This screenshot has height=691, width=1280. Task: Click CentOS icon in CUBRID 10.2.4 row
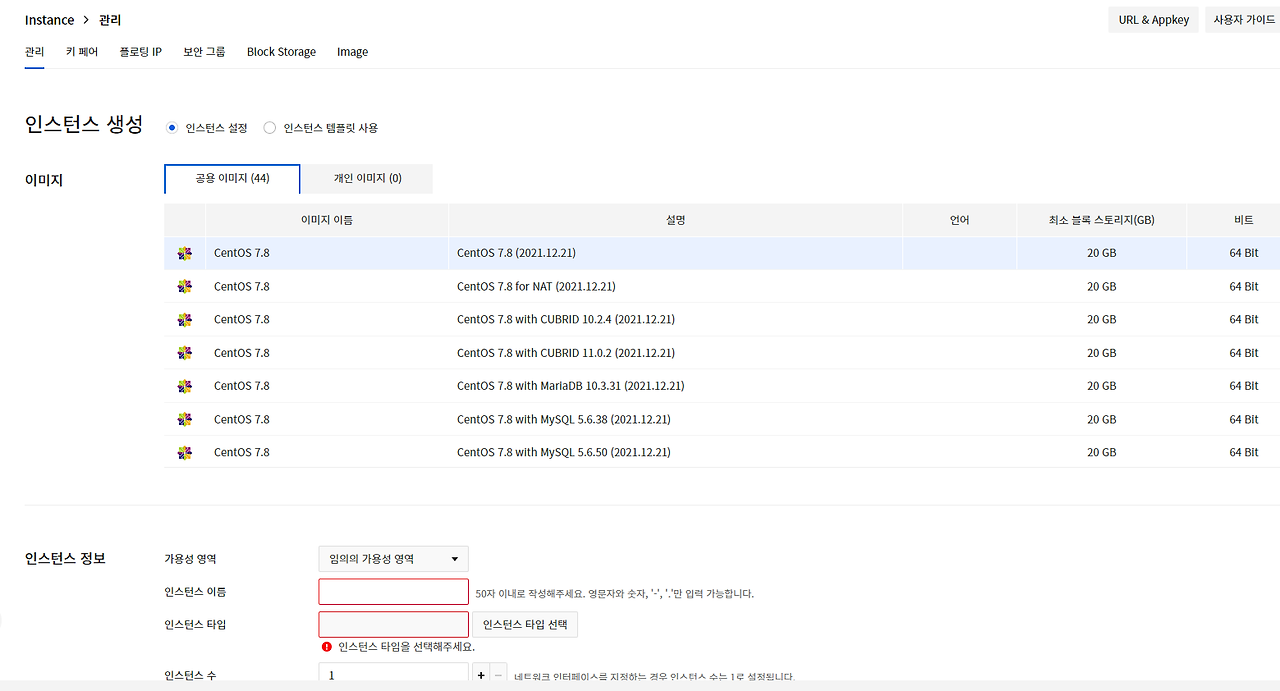pyautogui.click(x=184, y=320)
